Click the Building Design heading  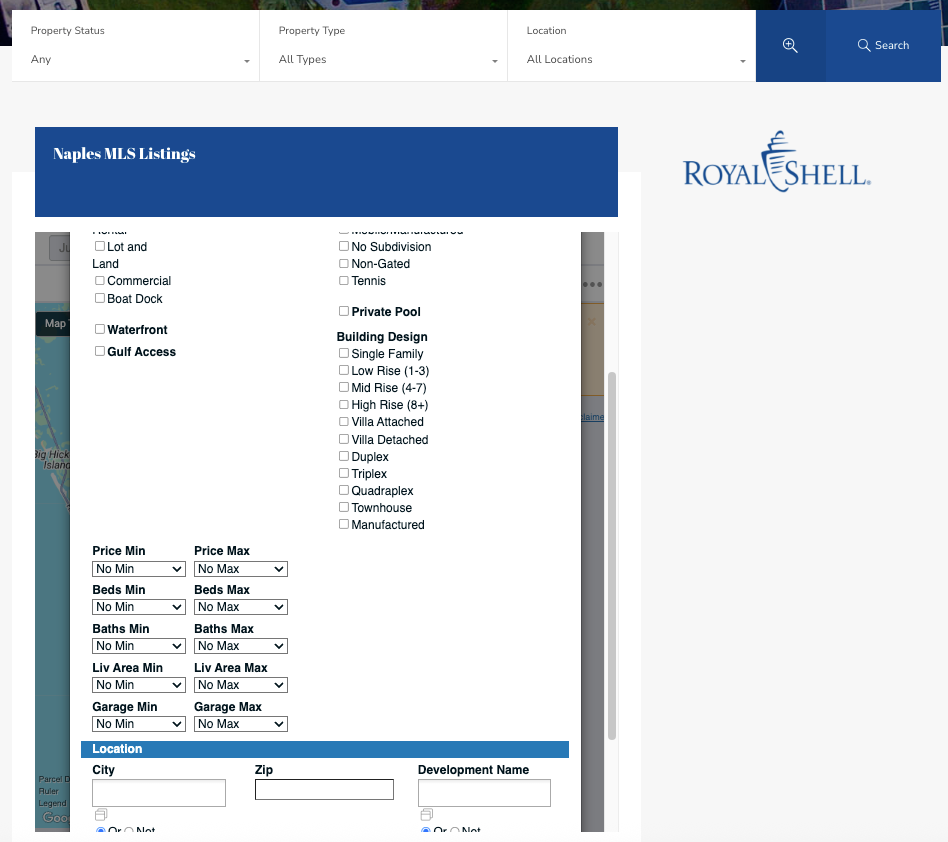tap(382, 337)
